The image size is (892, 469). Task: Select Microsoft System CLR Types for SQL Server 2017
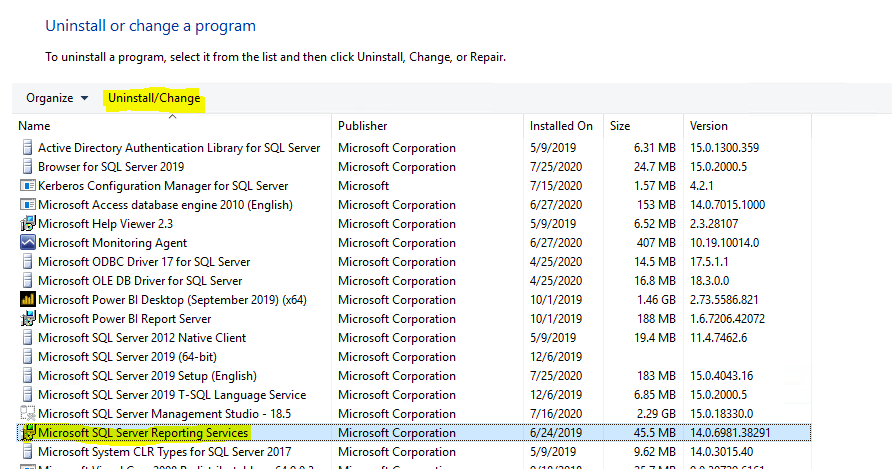pos(164,452)
